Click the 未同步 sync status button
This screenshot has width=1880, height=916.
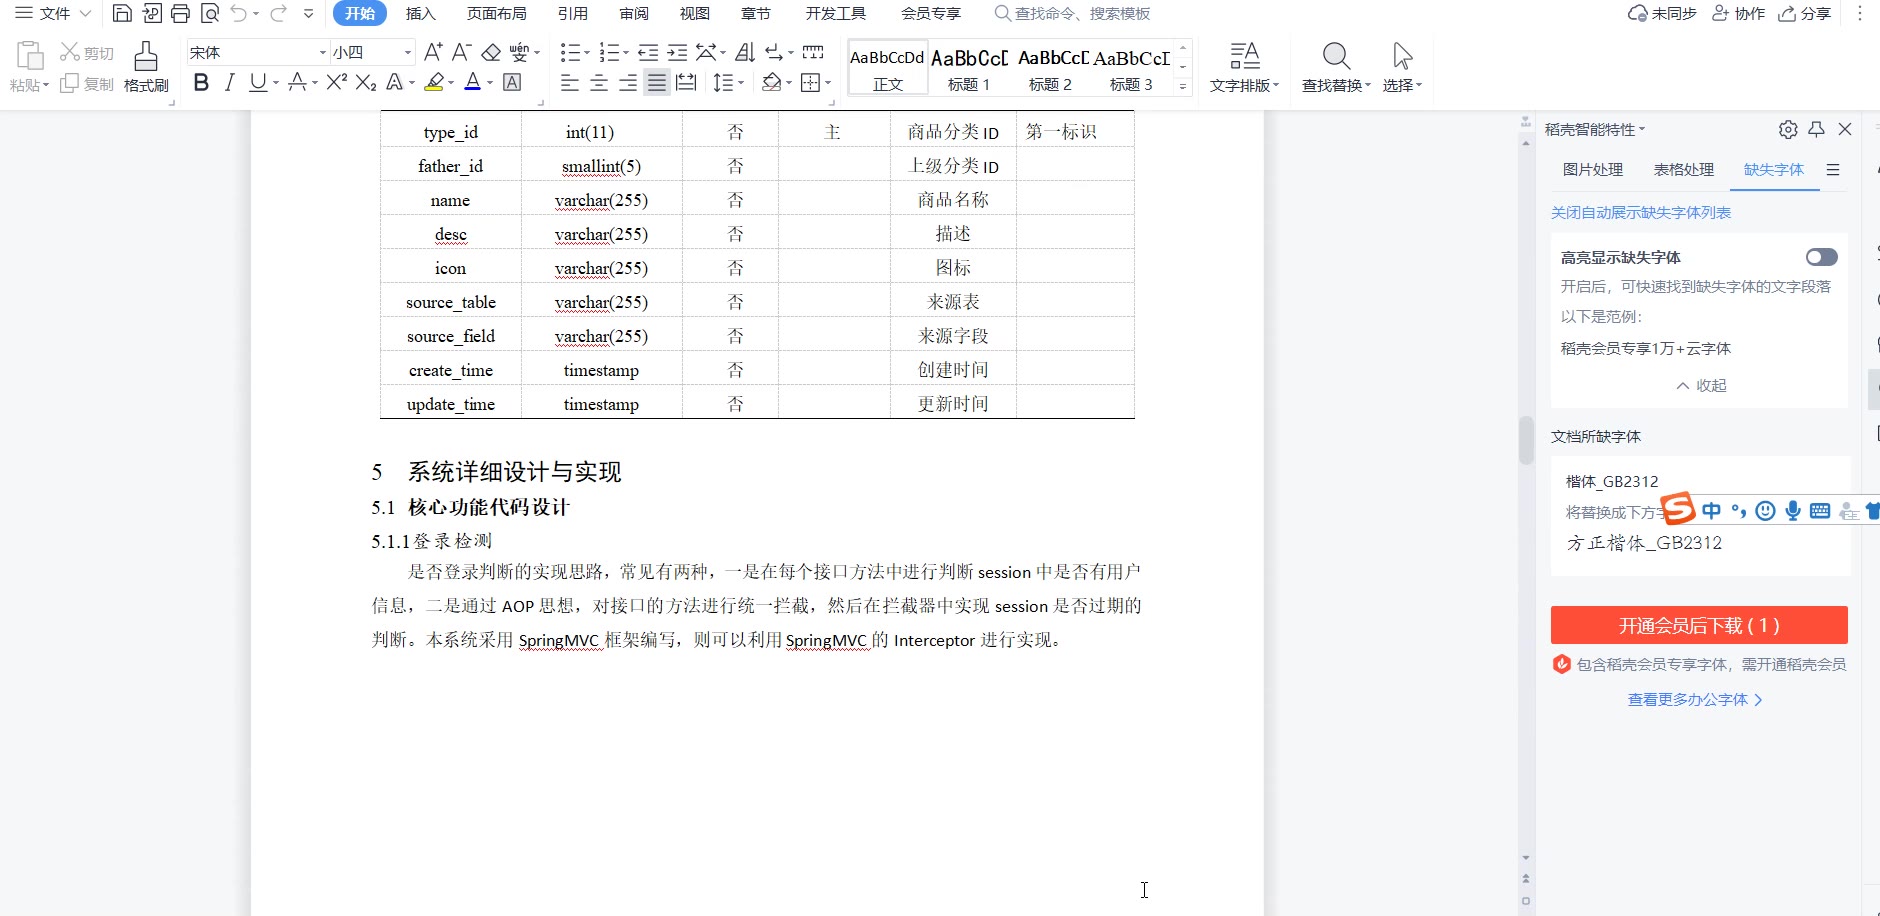(1662, 13)
